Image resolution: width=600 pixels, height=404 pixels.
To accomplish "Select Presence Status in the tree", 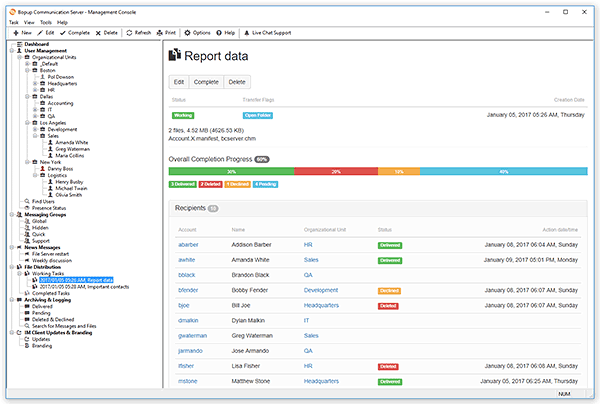I will (49, 208).
